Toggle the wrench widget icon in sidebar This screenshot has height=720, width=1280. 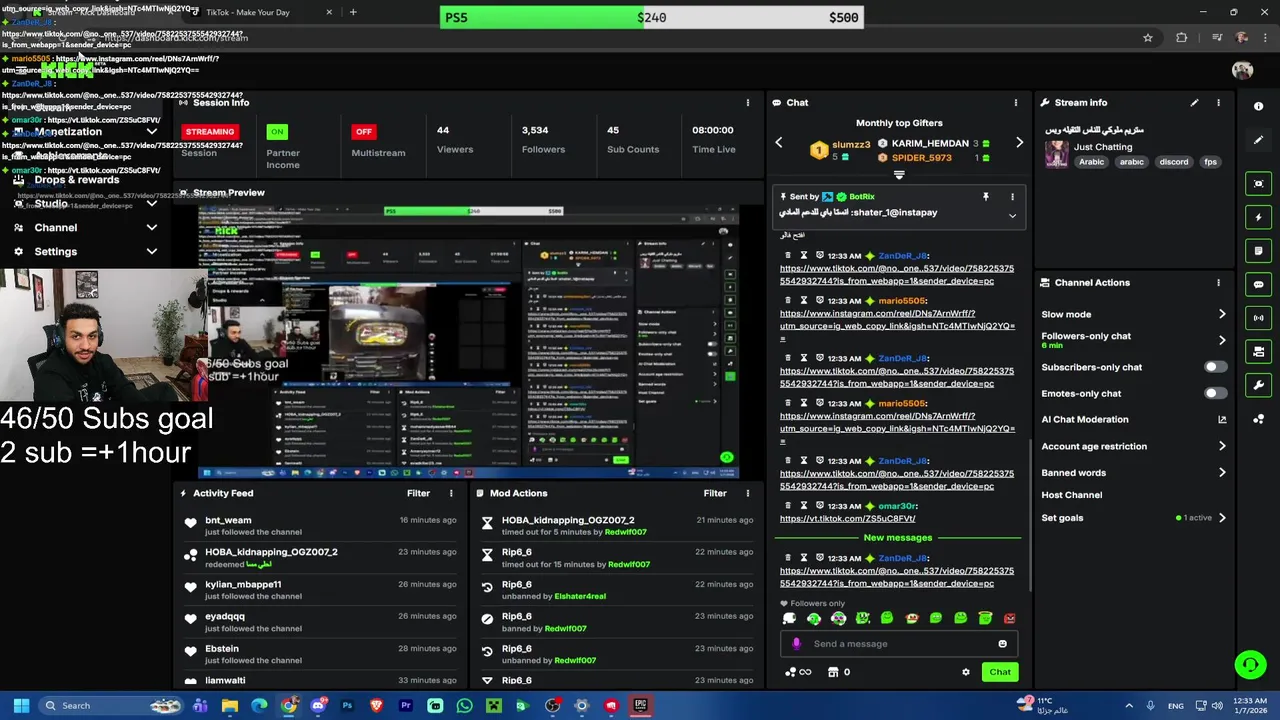point(1259,385)
